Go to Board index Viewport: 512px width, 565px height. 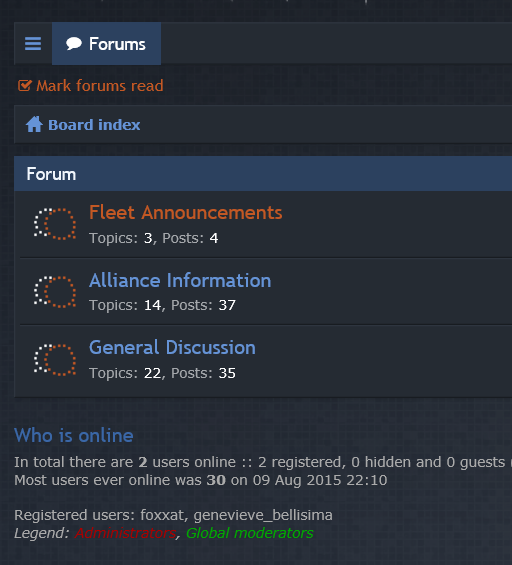click(x=94, y=125)
